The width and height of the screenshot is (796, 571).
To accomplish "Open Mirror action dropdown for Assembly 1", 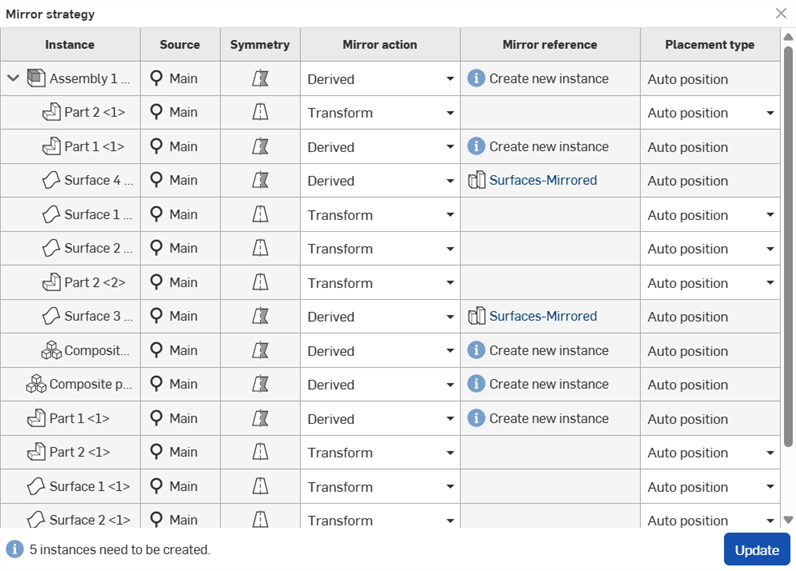I will click(450, 79).
